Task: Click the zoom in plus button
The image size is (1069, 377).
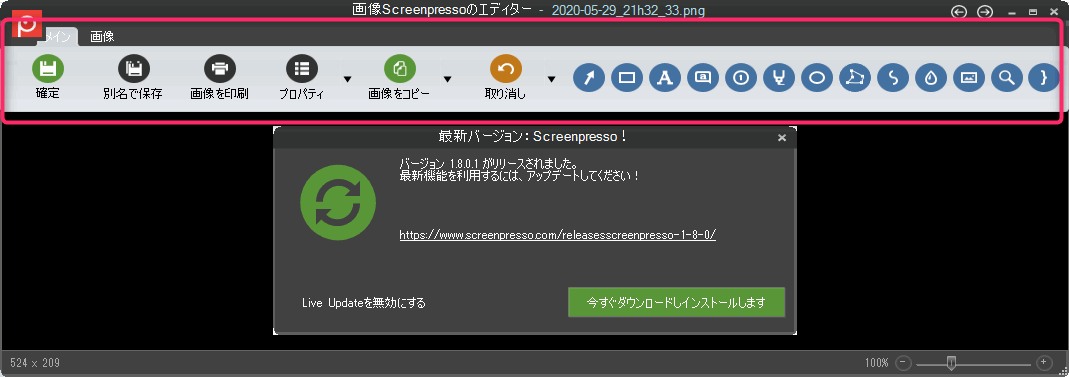Action: 1044,362
